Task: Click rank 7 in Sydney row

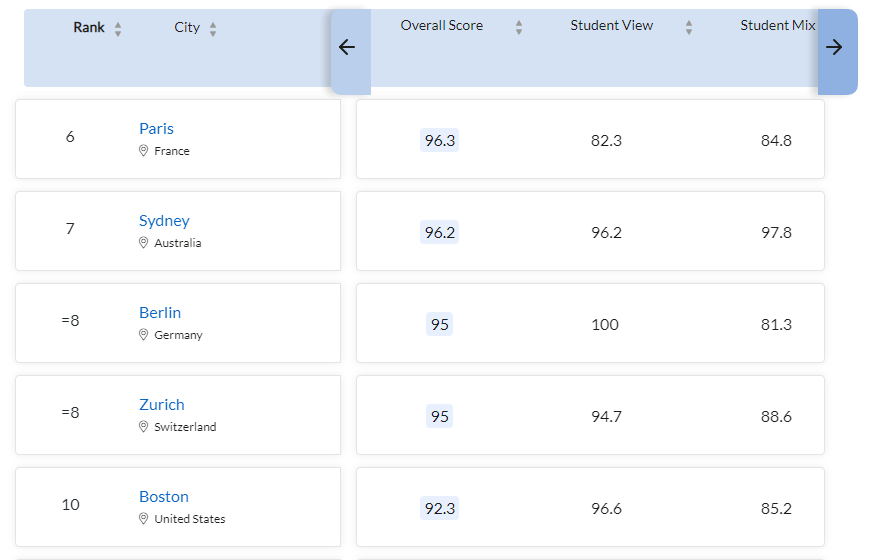Action: pyautogui.click(x=70, y=228)
